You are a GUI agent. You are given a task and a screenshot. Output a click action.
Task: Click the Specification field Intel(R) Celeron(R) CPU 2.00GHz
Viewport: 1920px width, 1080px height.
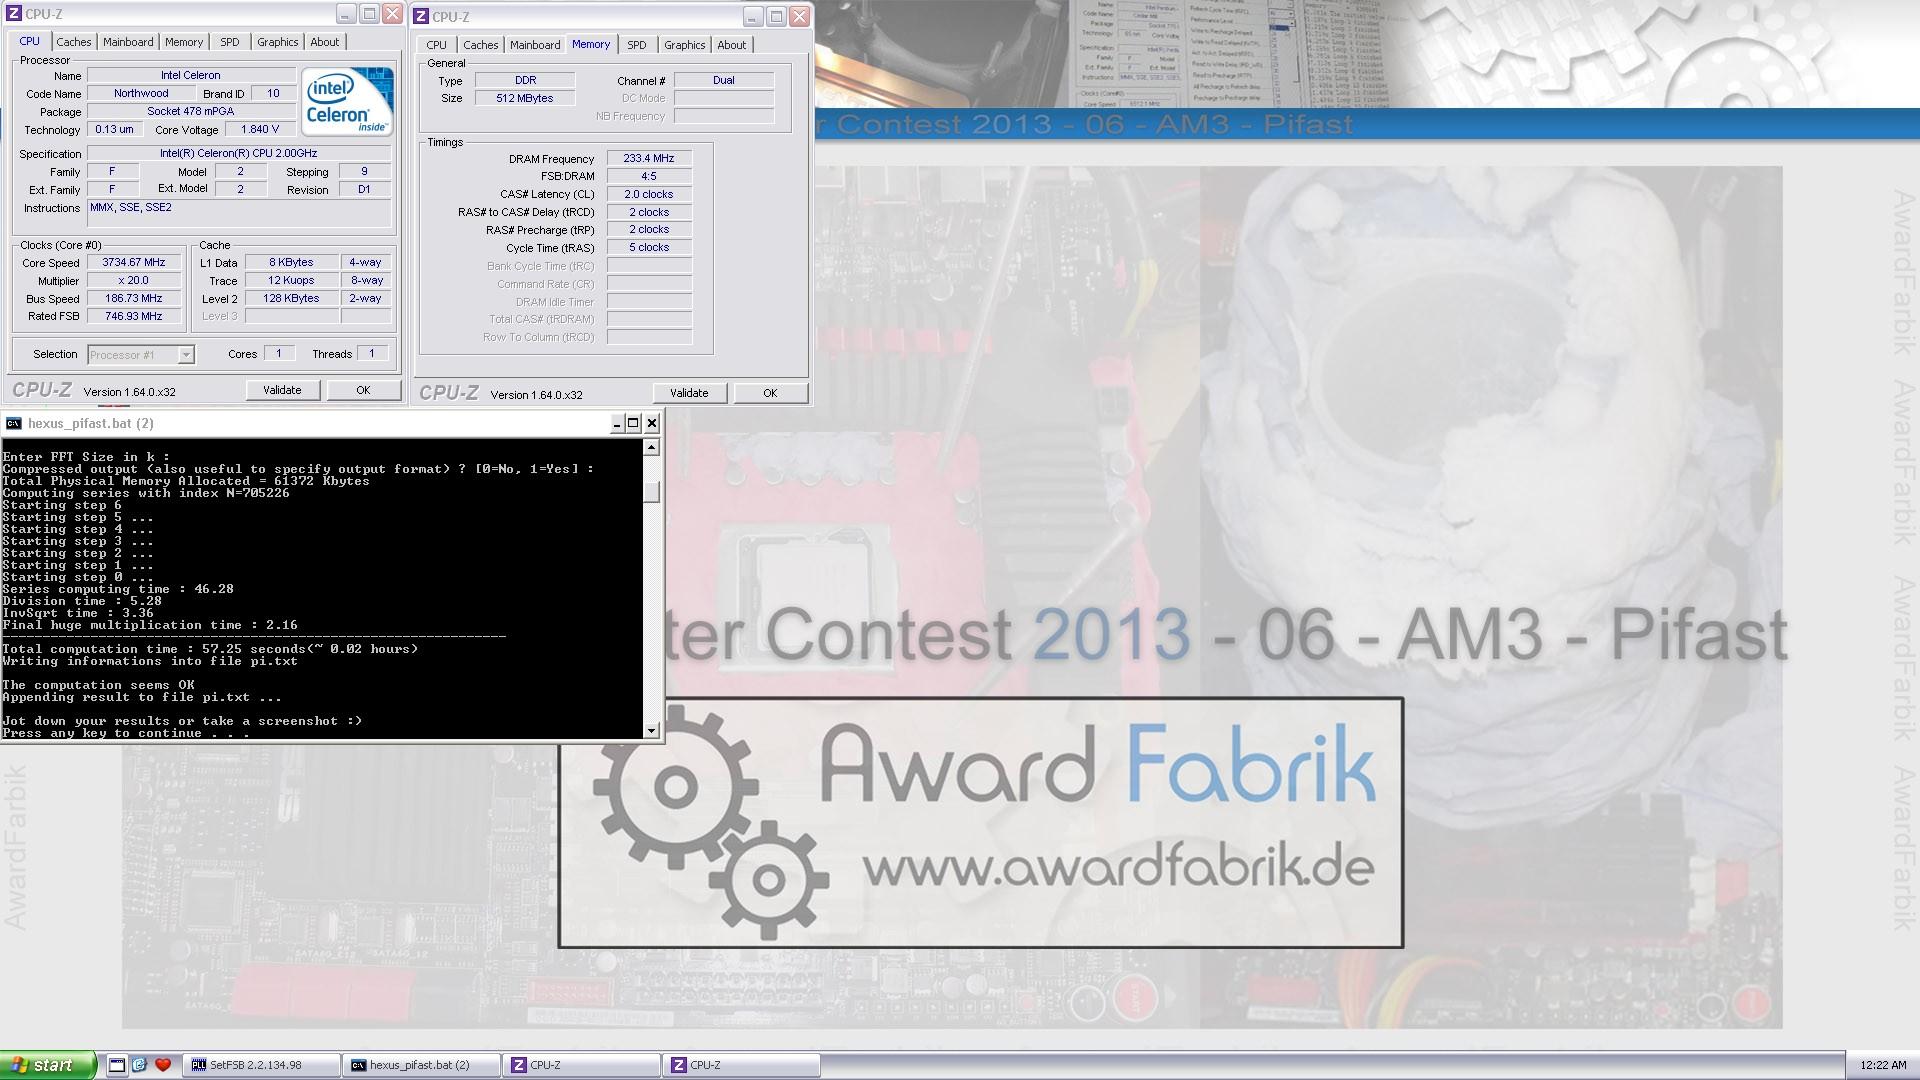(x=239, y=153)
